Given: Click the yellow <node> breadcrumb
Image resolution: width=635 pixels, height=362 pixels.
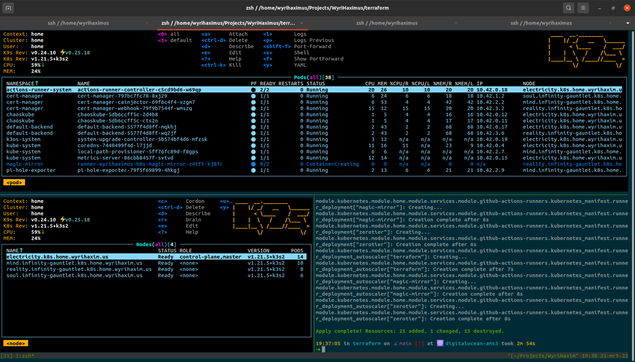Looking at the screenshot, I should 16,343.
